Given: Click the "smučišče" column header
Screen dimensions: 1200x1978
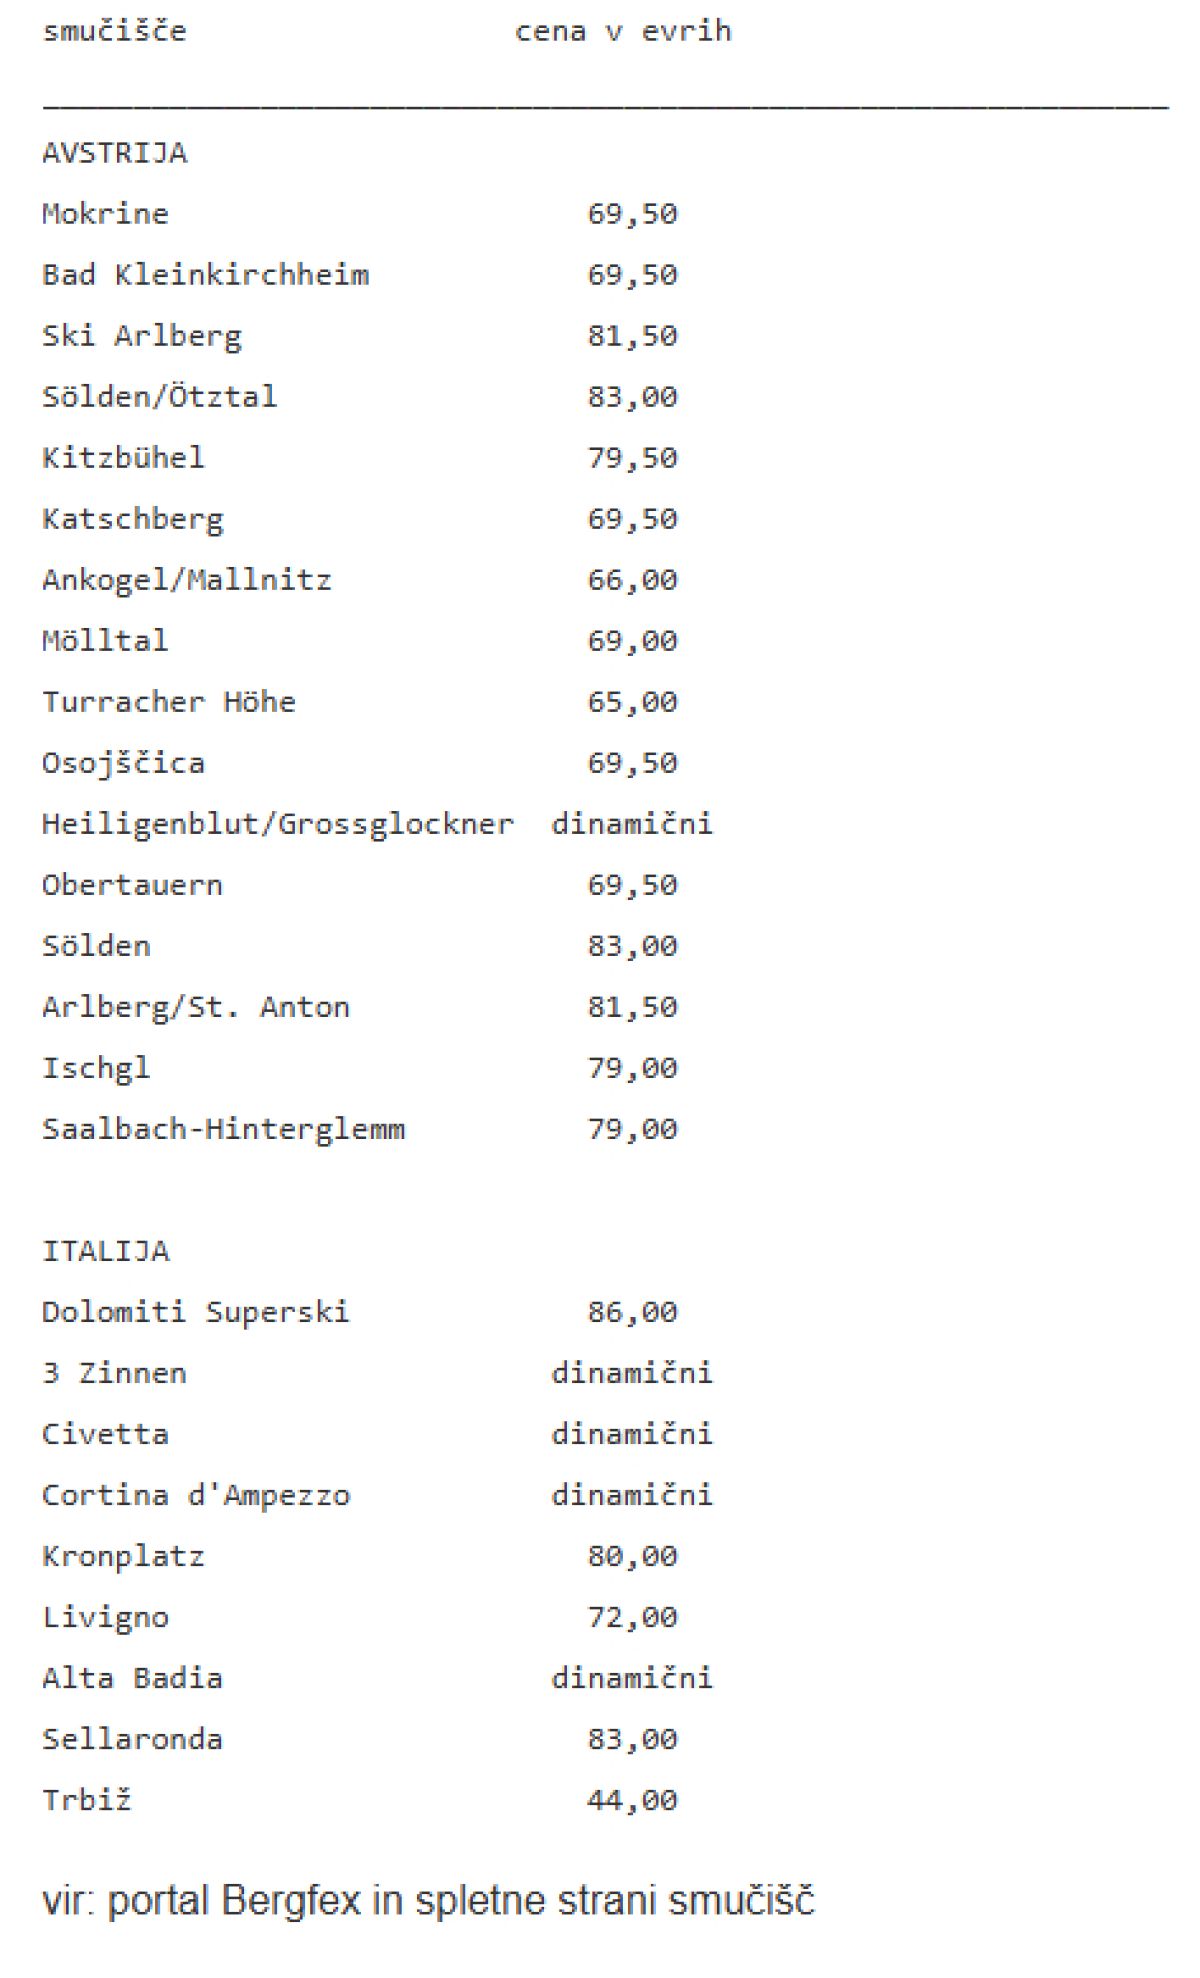Looking at the screenshot, I should coord(114,32).
